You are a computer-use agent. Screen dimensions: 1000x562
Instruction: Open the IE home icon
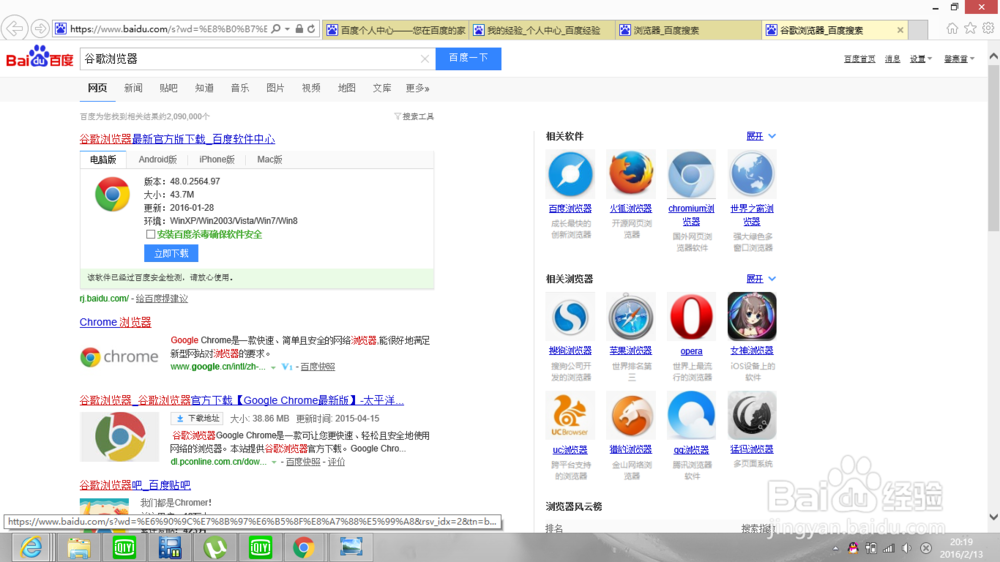click(952, 28)
